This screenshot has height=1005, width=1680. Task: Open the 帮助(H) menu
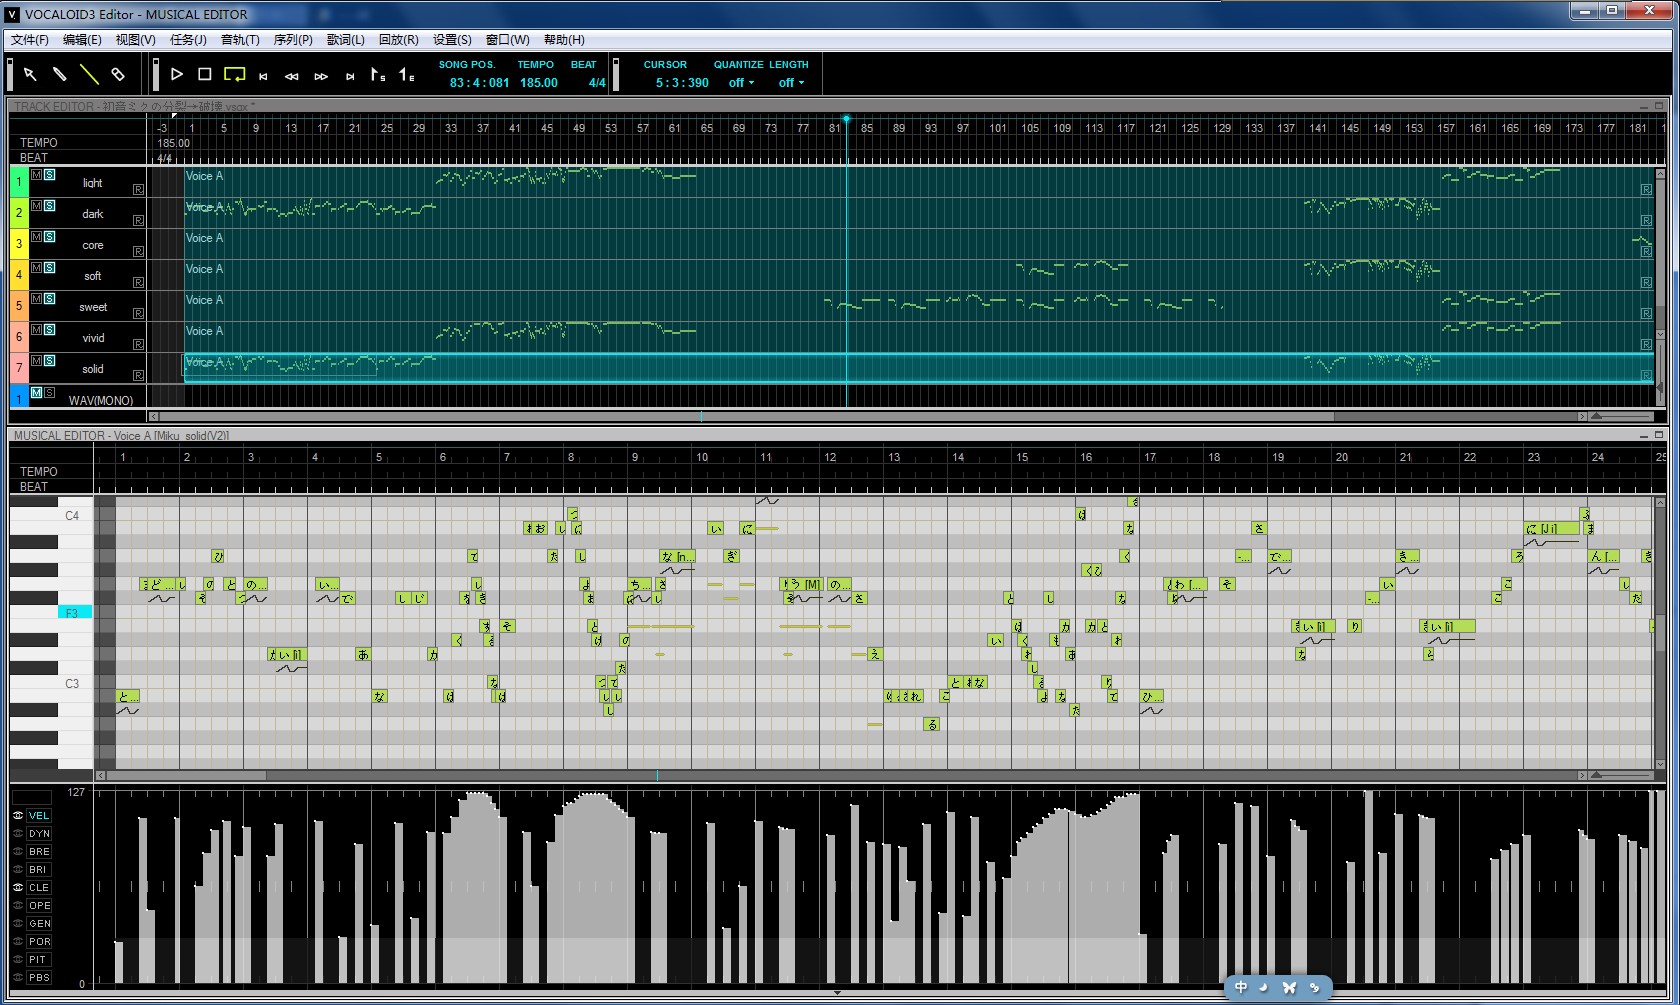(x=564, y=40)
